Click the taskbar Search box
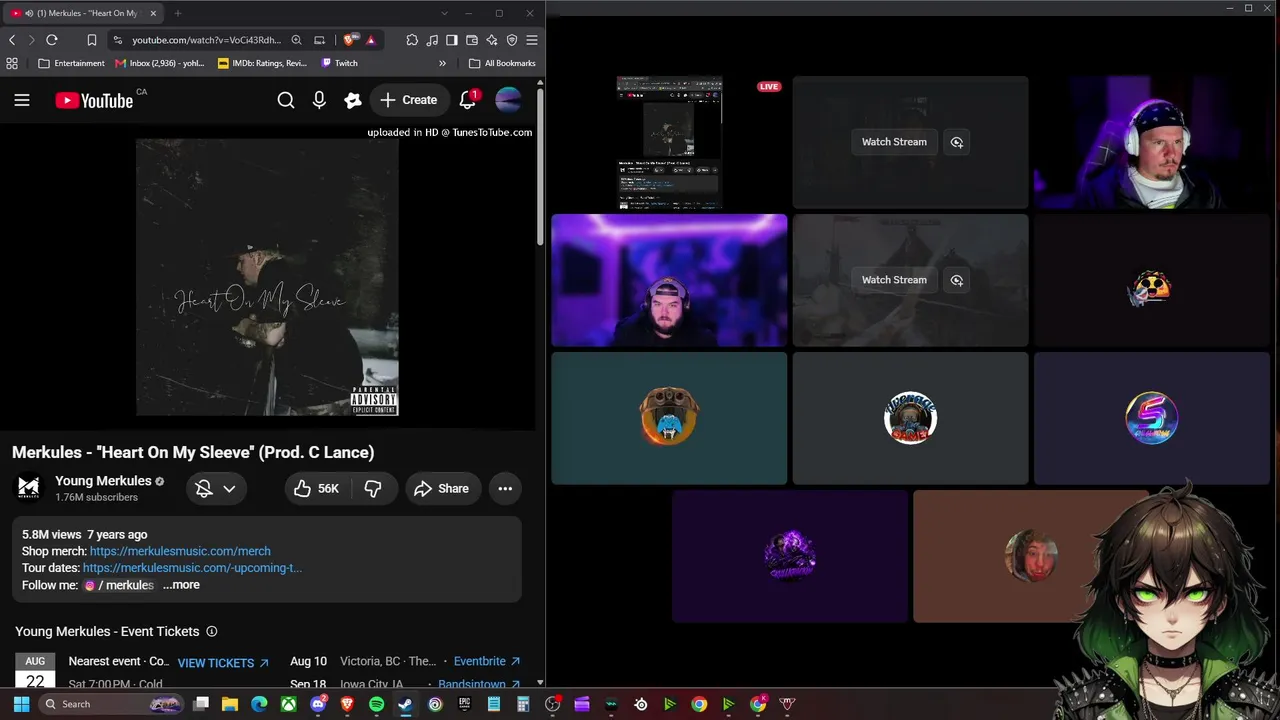Screen dimensions: 1280x720 tap(112, 704)
